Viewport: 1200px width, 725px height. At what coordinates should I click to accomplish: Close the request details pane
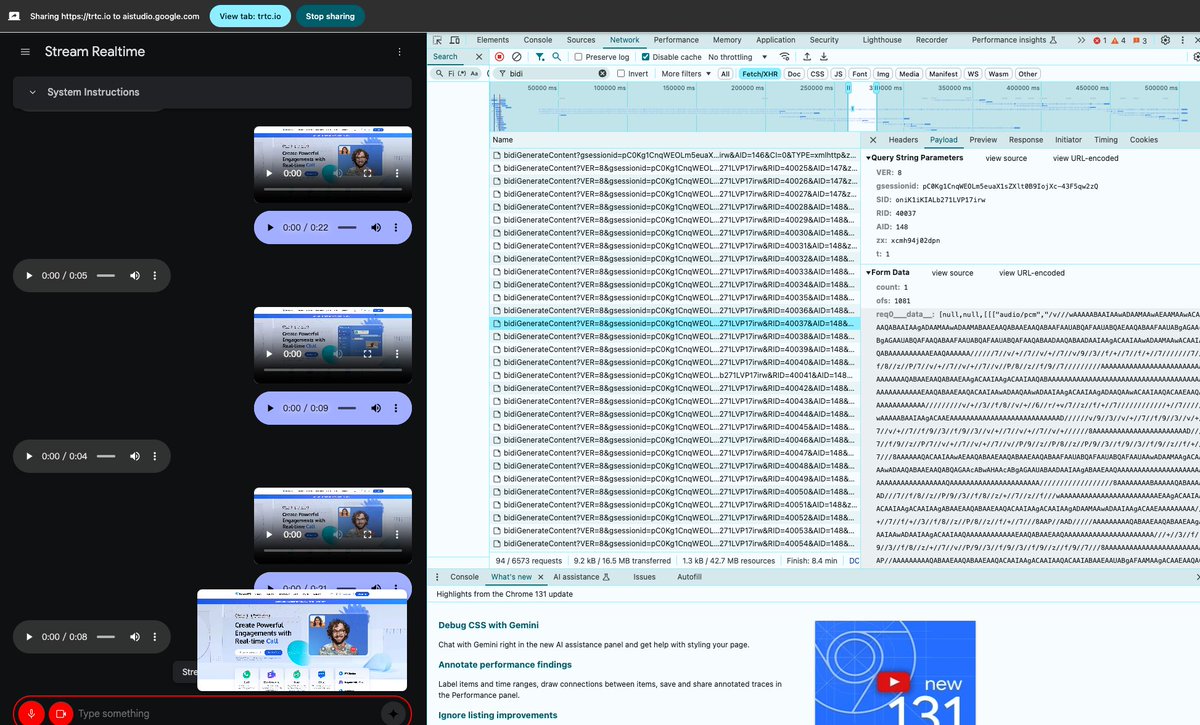coord(873,140)
